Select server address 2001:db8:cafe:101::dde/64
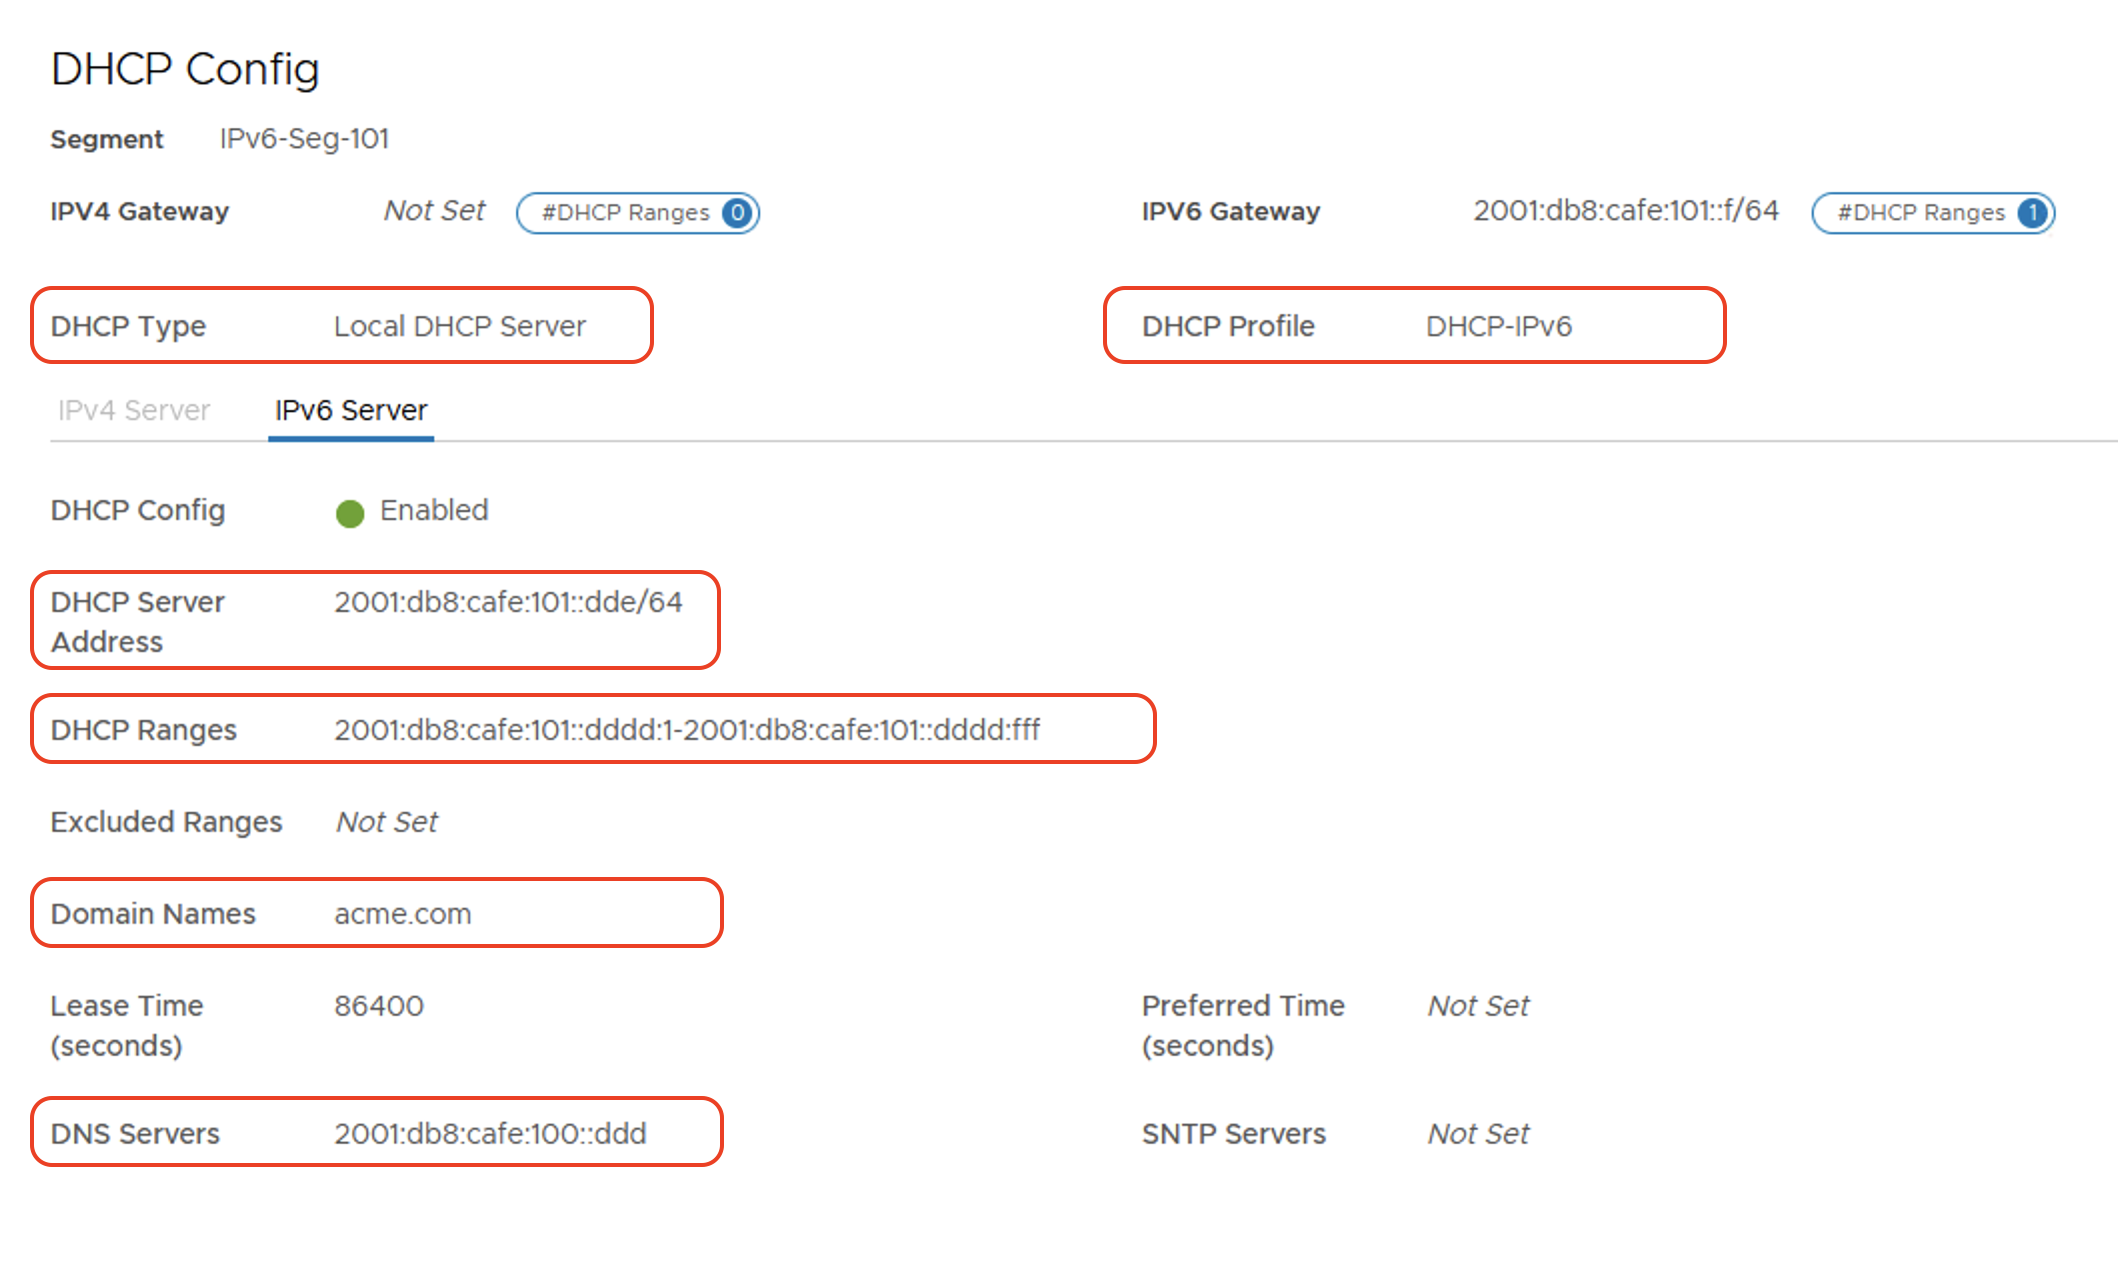Screen dimensions: 2118x1276 point(508,602)
